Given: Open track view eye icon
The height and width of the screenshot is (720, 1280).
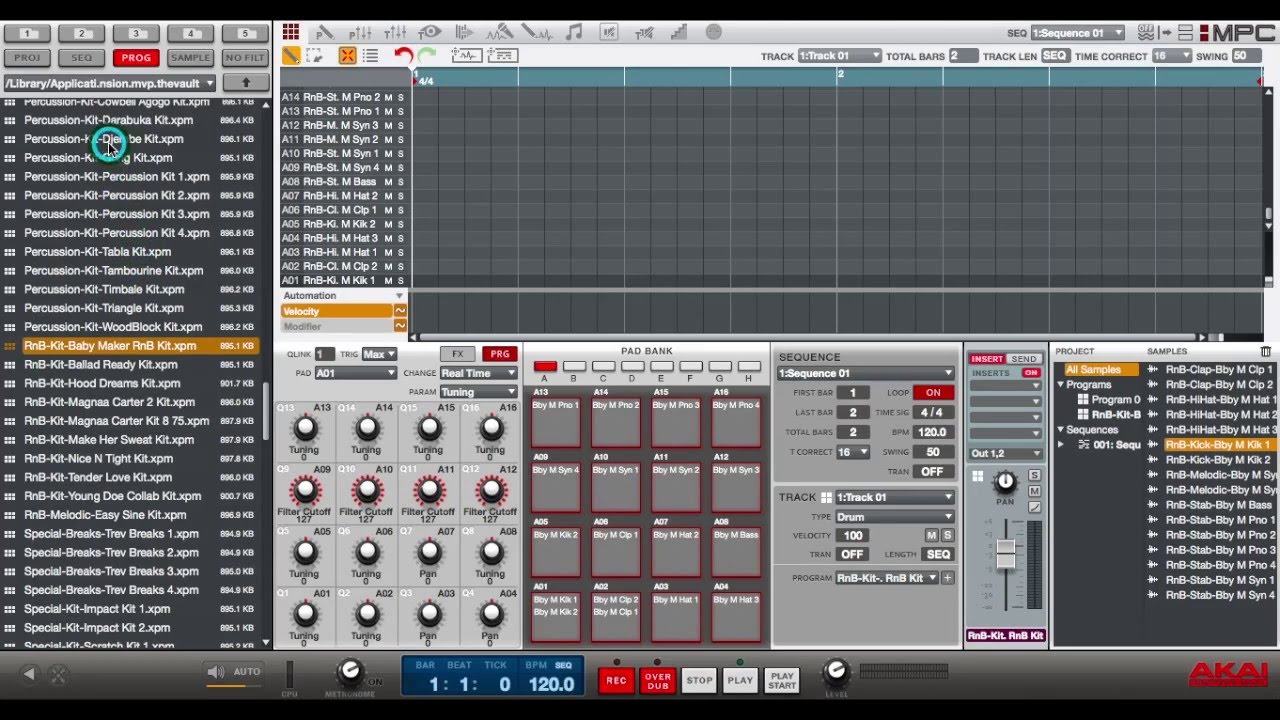Looking at the screenshot, I should coord(430,33).
